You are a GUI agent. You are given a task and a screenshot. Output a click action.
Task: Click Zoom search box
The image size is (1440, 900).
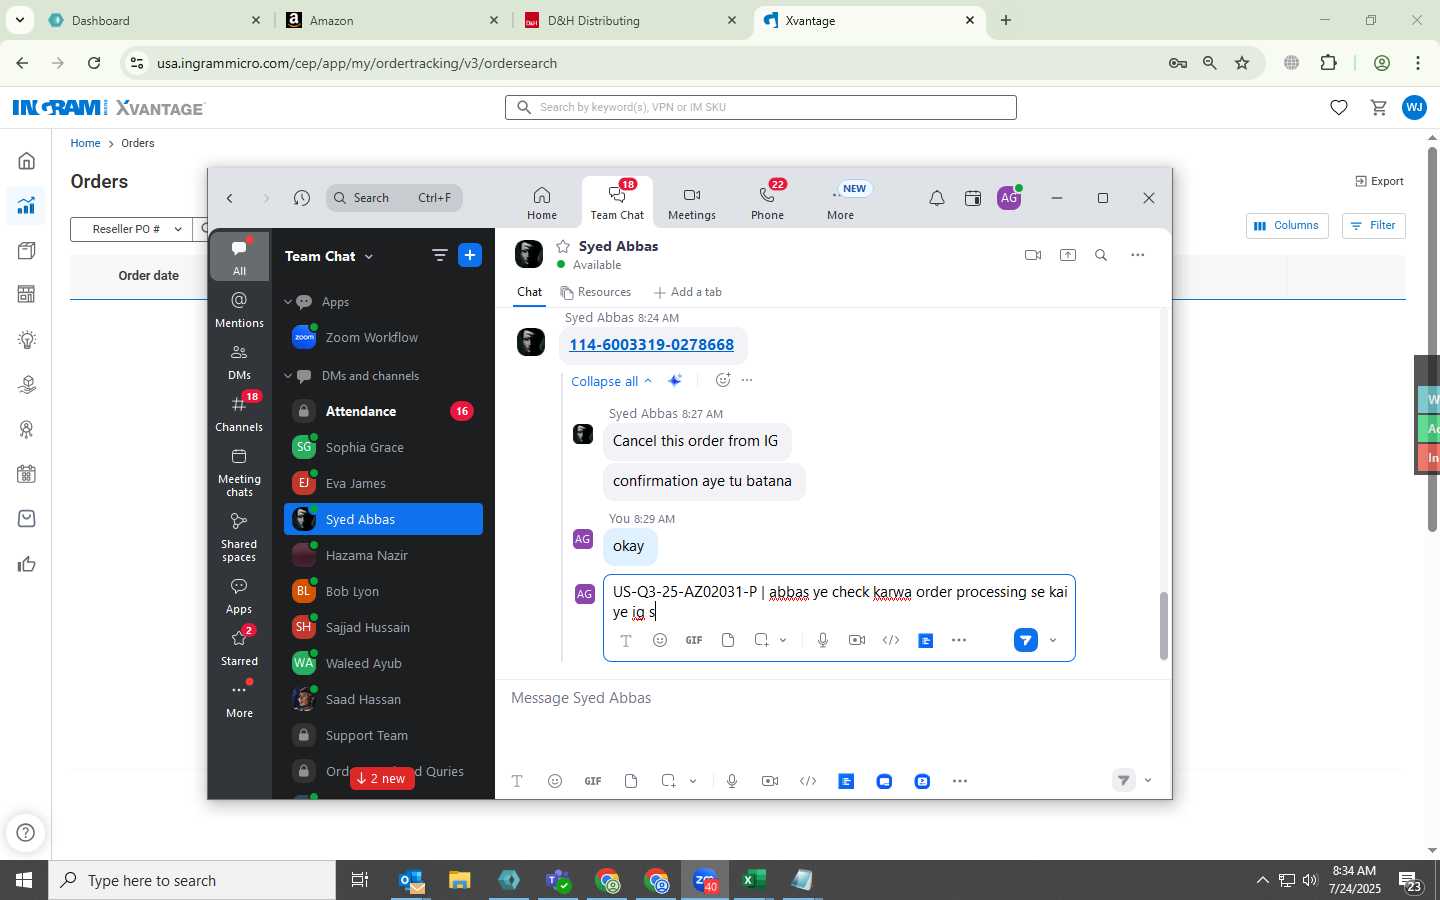point(394,198)
